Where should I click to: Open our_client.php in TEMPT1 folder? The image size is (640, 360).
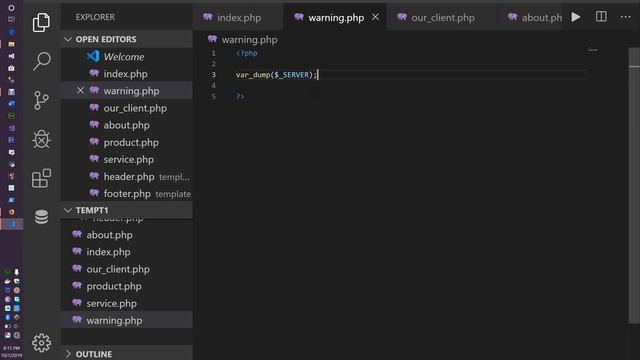coord(127,269)
